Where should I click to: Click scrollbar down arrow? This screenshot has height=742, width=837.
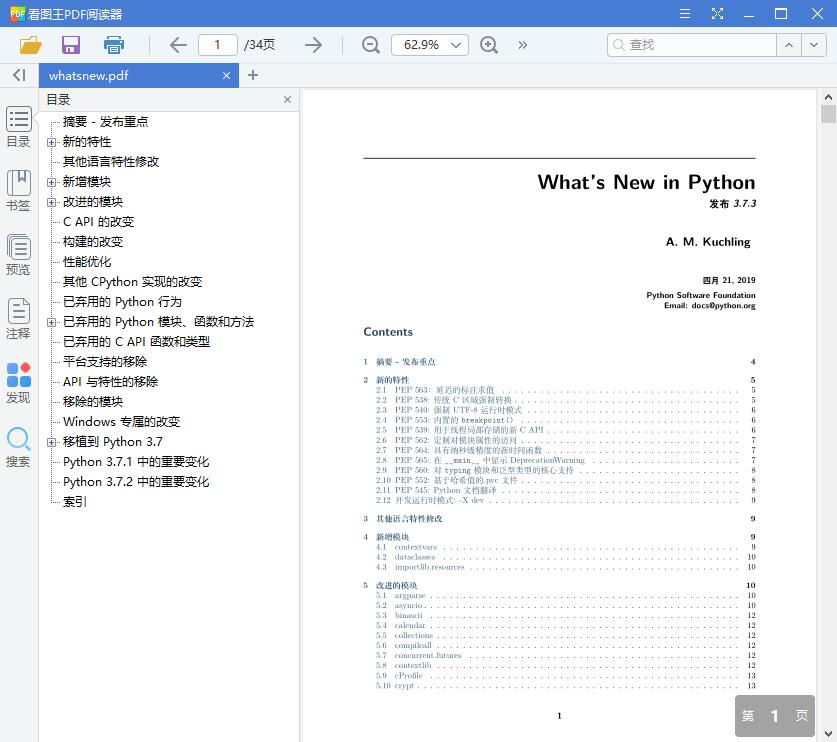(x=828, y=734)
